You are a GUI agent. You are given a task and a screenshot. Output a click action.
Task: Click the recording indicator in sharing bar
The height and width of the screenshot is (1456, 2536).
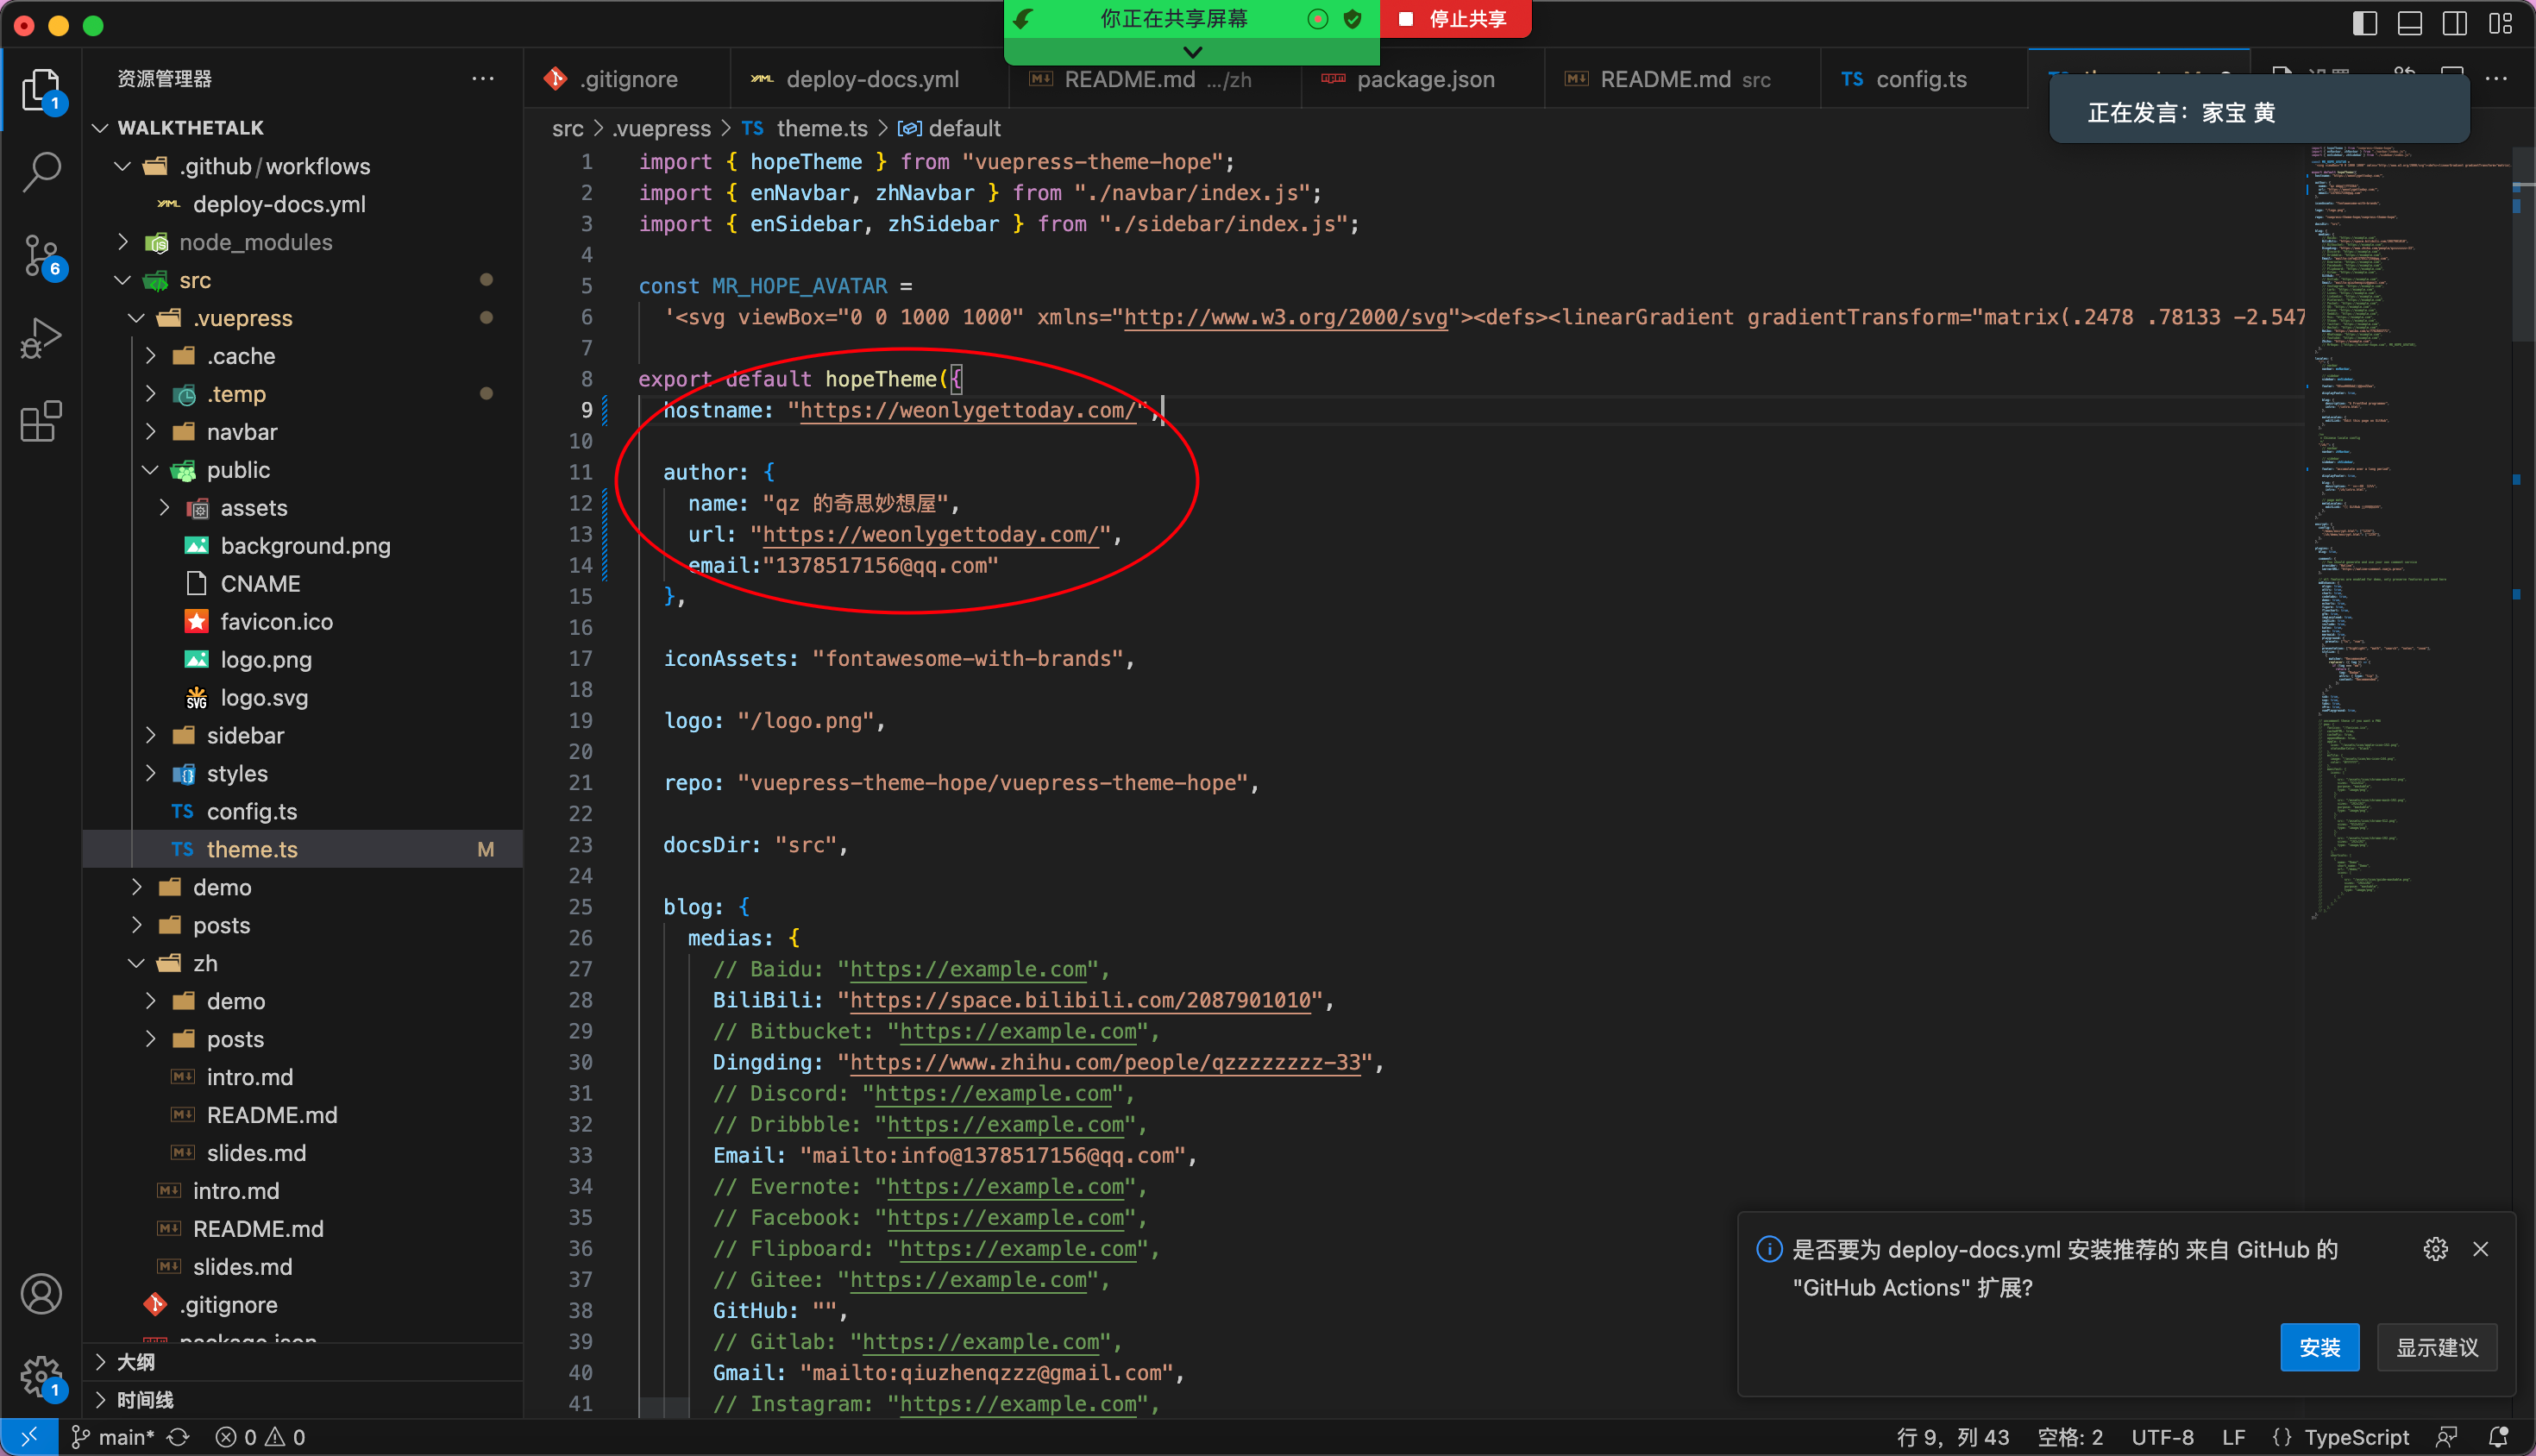pos(1317,19)
